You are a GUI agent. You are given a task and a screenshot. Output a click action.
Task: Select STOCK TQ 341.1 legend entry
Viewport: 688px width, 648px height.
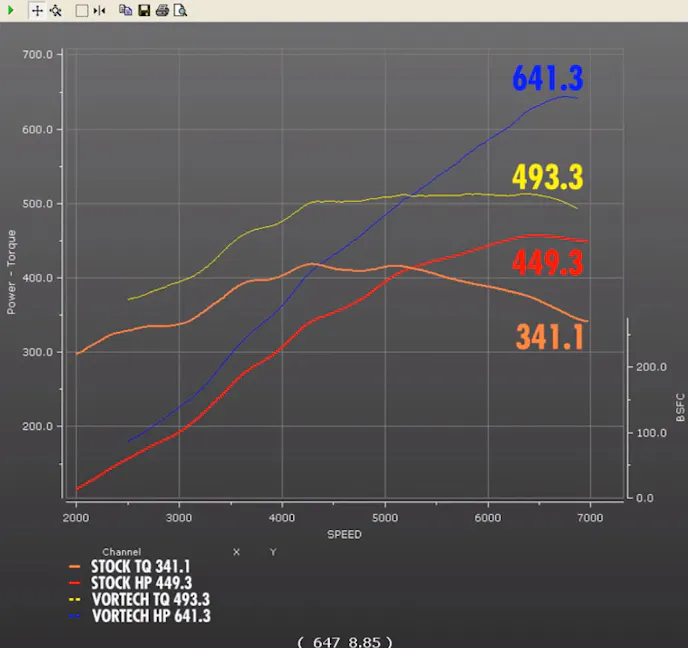[141, 566]
